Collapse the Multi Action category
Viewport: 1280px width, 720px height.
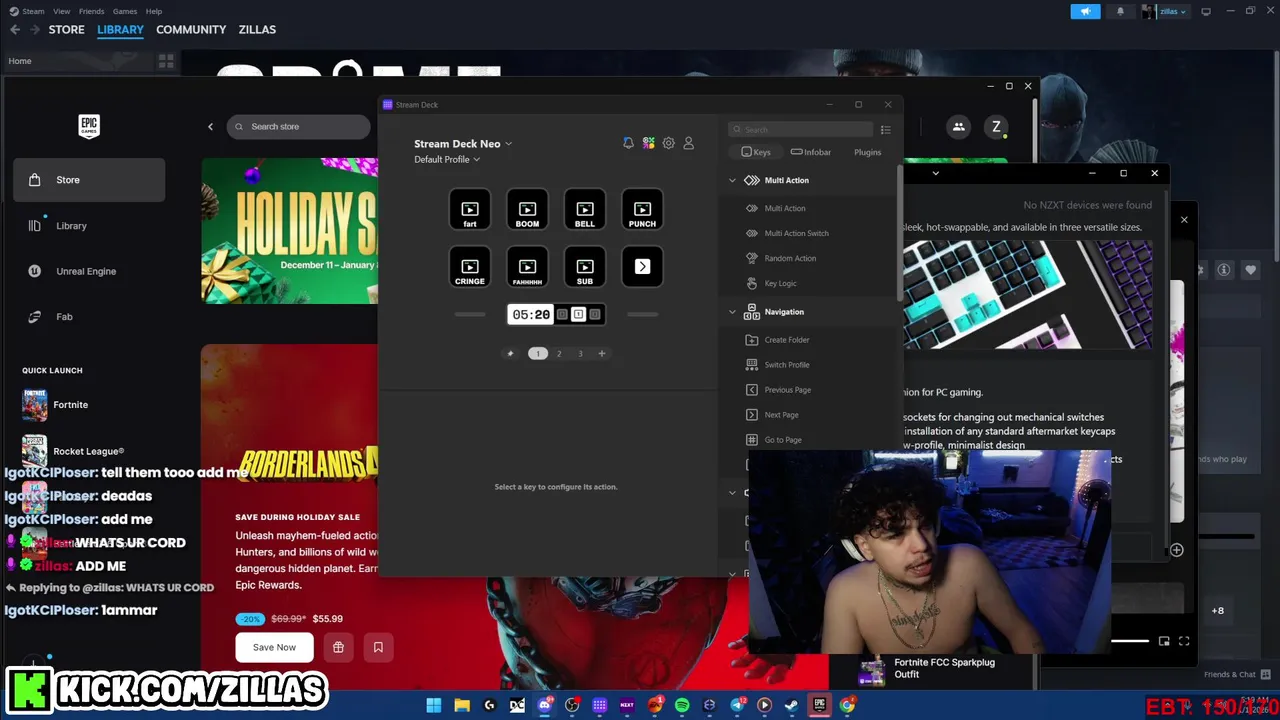click(x=732, y=180)
